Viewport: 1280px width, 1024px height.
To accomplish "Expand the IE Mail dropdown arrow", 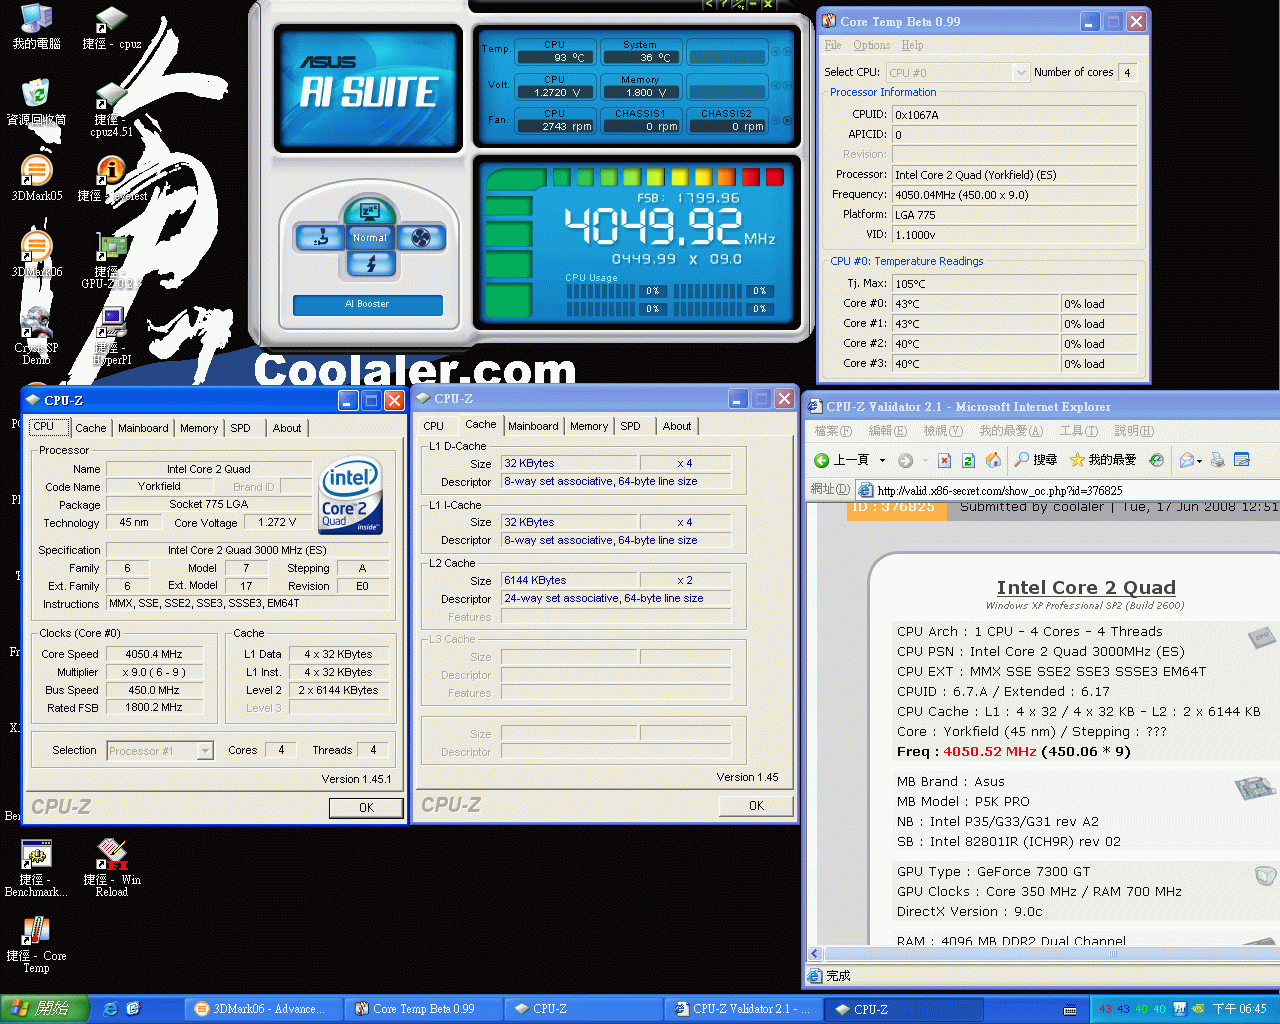I will [1199, 461].
